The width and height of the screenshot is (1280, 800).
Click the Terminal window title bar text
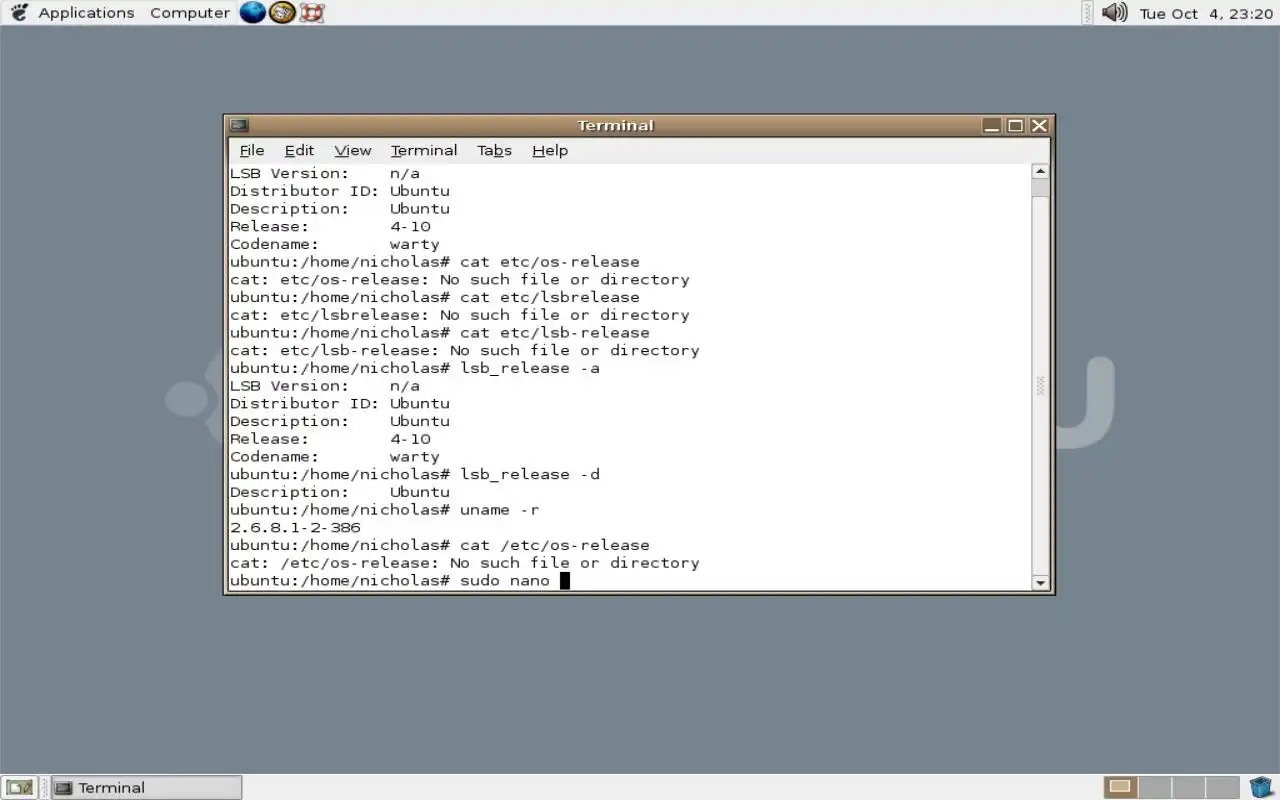615,125
